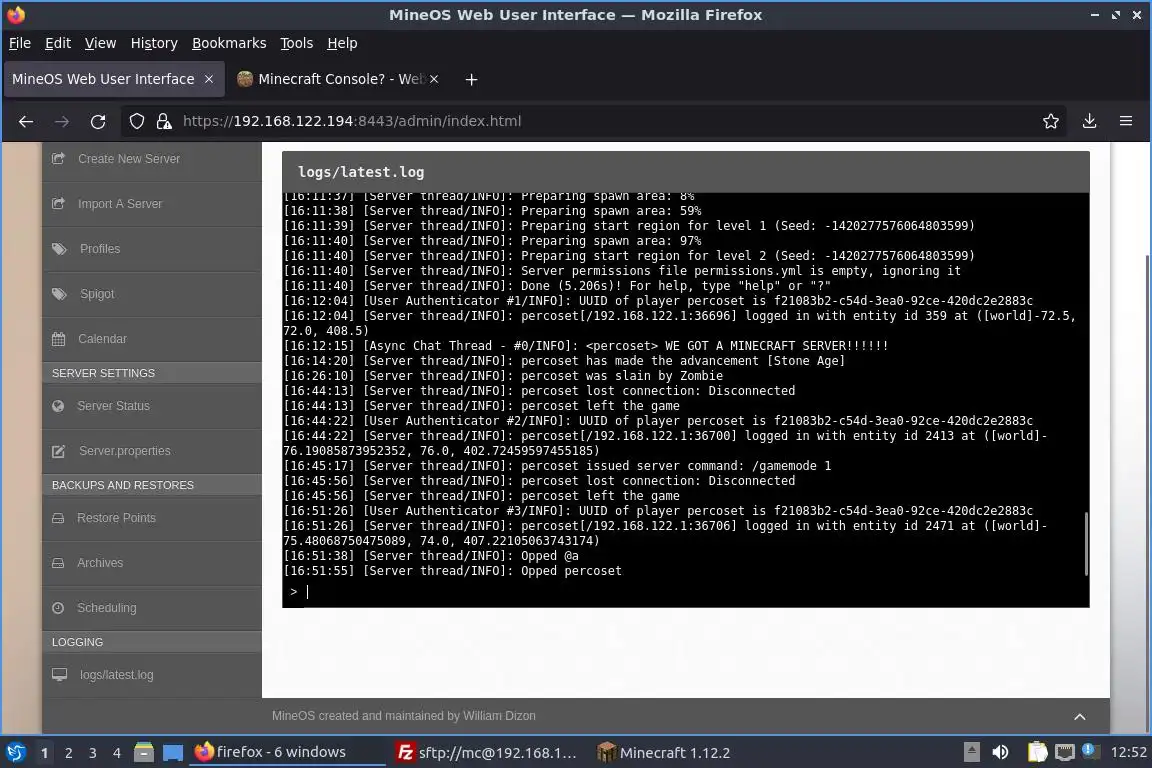Open the Help menu
The width and height of the screenshot is (1152, 768).
click(342, 43)
